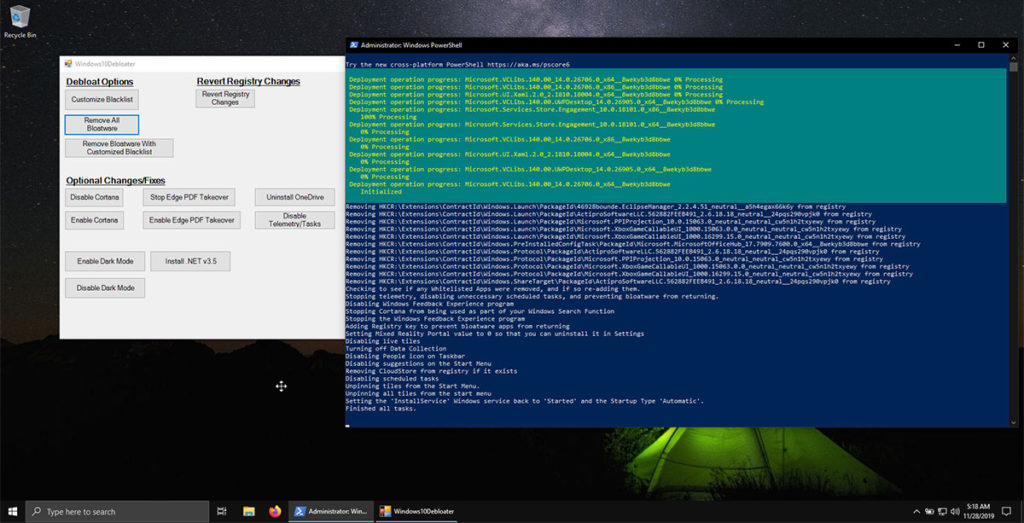Show hidden system tray icons
1024x523 pixels.
tap(916, 511)
